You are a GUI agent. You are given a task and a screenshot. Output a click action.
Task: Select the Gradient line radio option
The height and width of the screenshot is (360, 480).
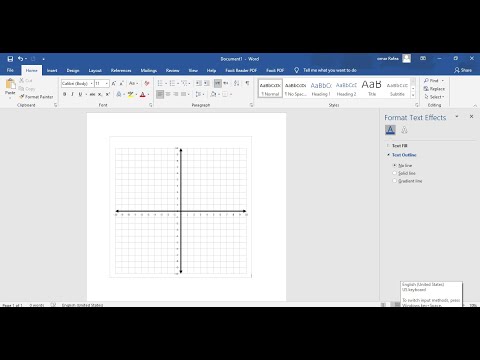[x=395, y=181]
